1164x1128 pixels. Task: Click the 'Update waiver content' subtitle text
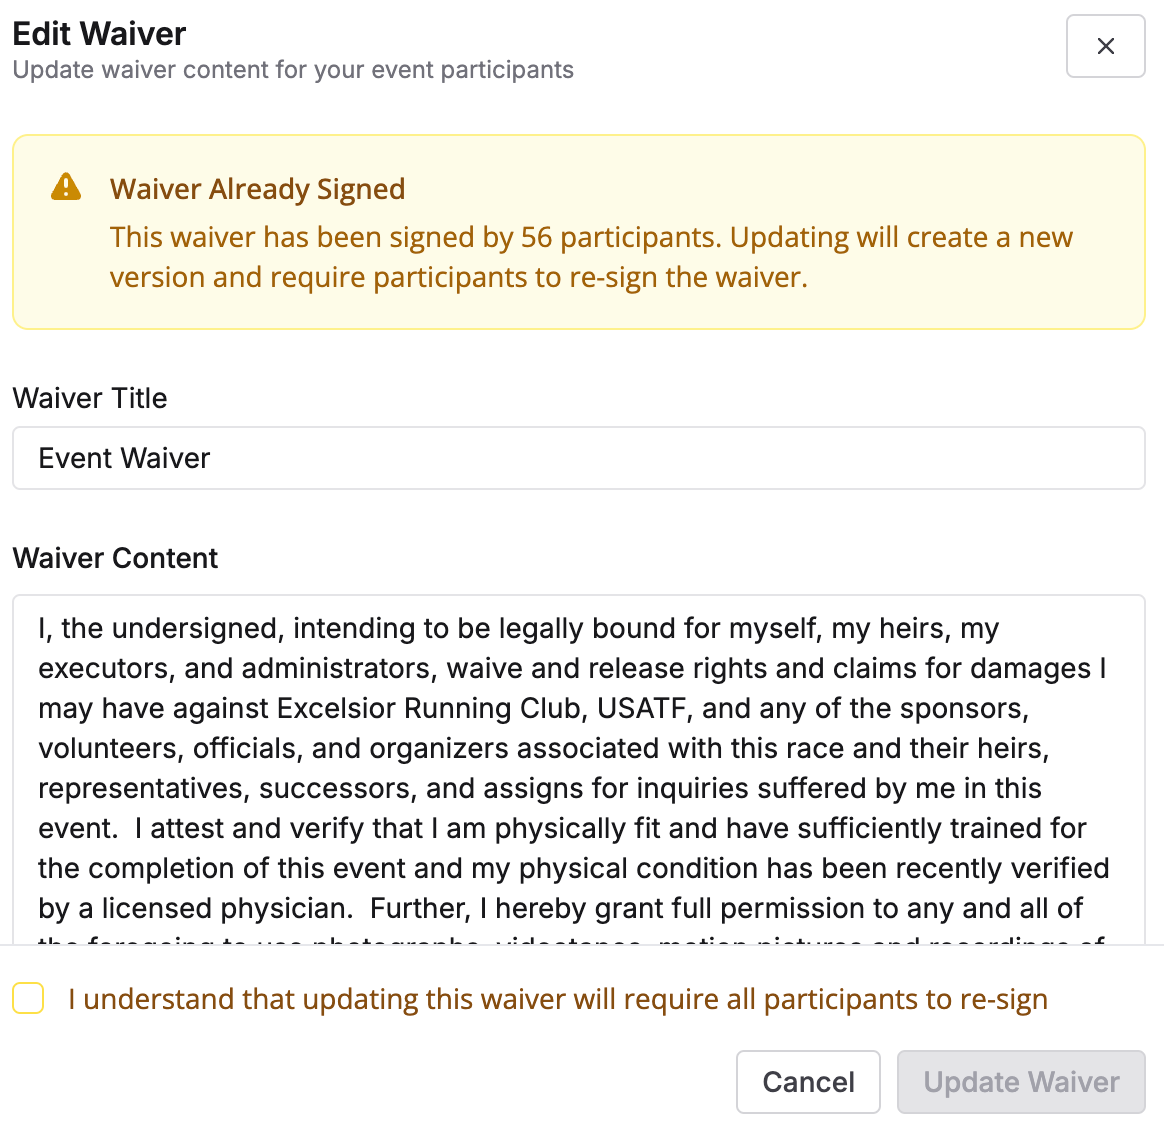tap(293, 70)
